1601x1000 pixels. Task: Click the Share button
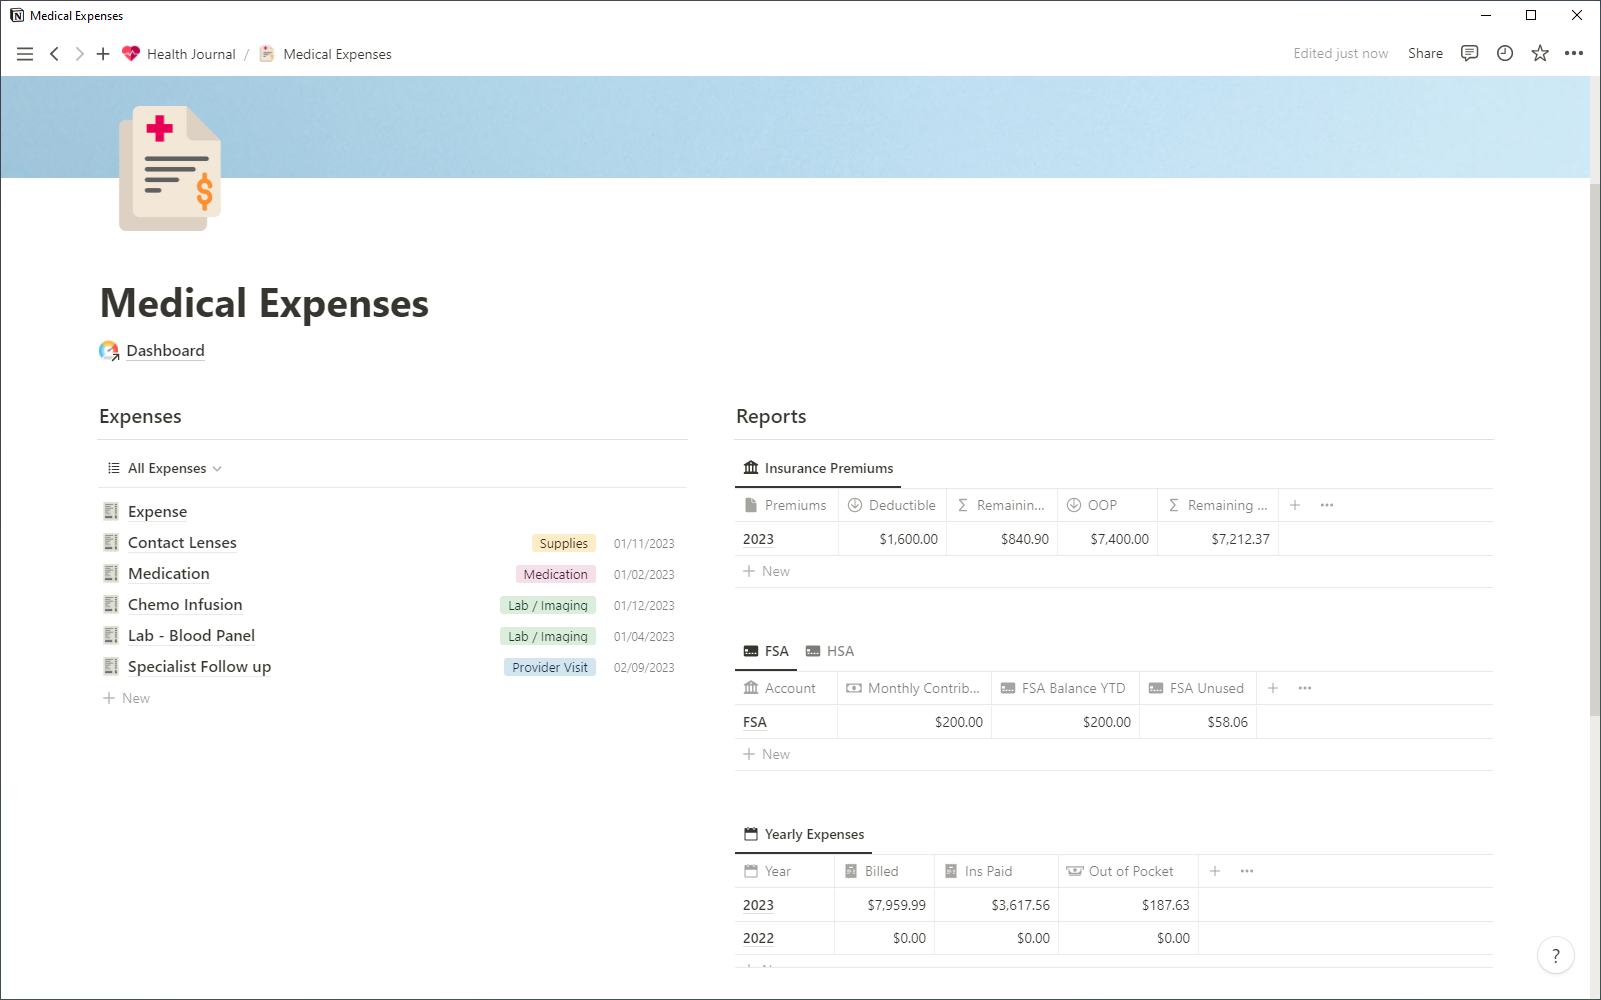click(1424, 53)
